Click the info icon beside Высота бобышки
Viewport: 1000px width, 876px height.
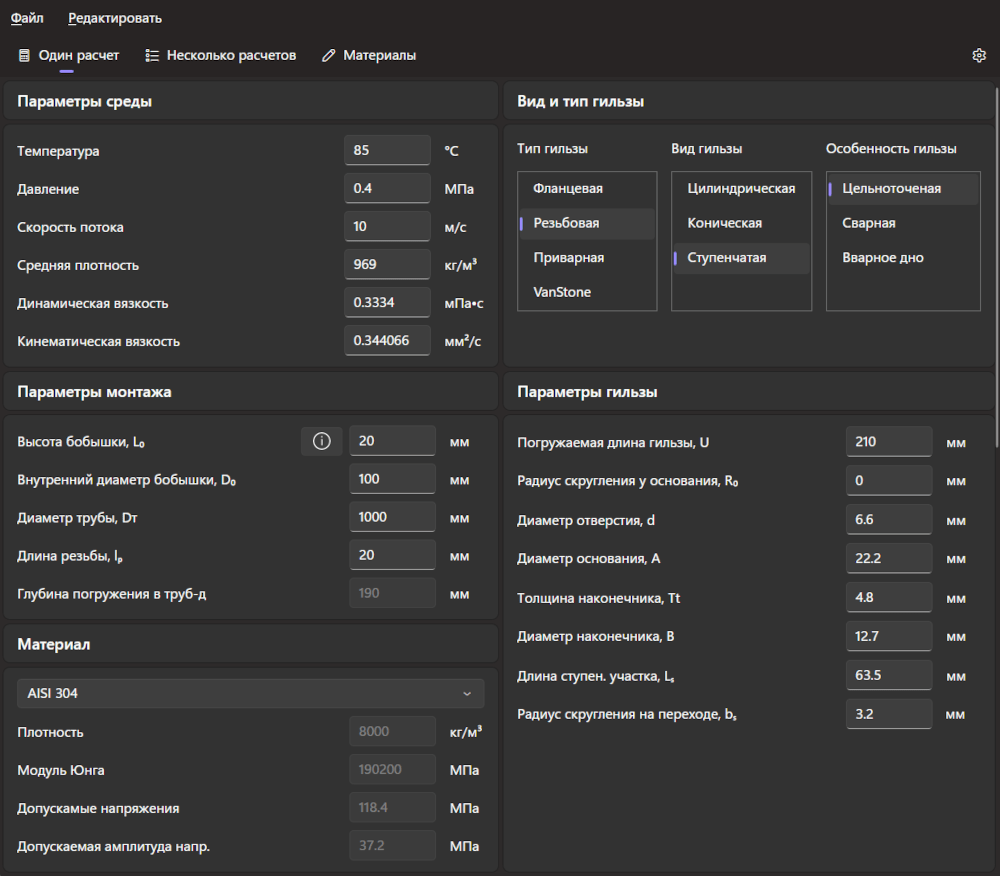(321, 441)
